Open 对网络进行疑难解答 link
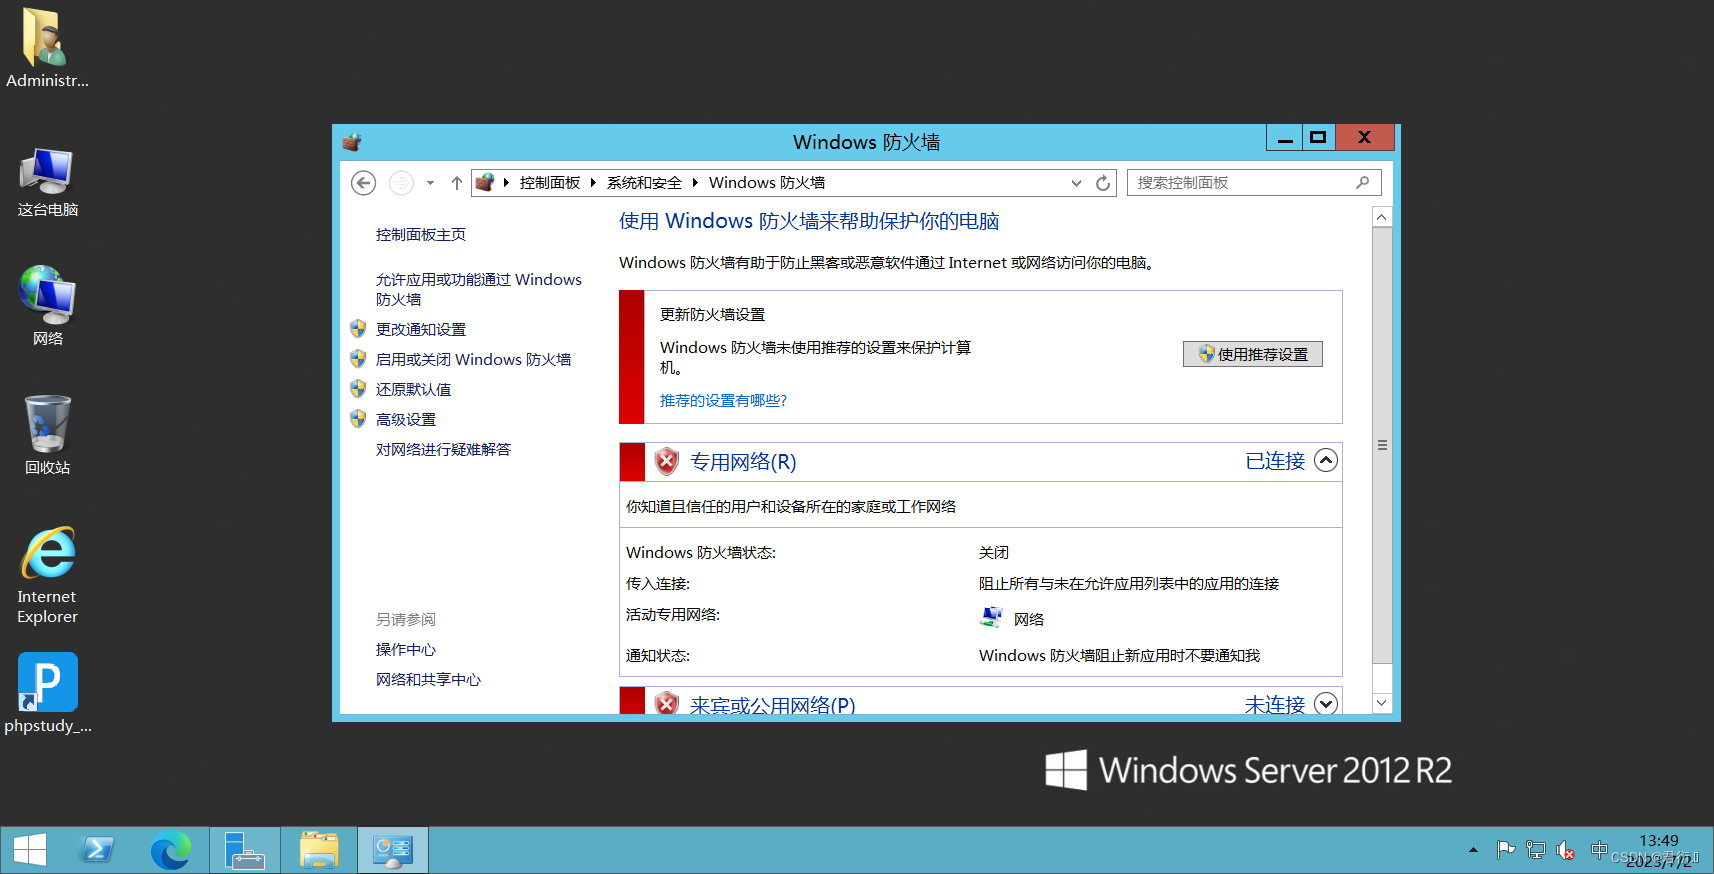This screenshot has height=874, width=1714. coord(443,449)
